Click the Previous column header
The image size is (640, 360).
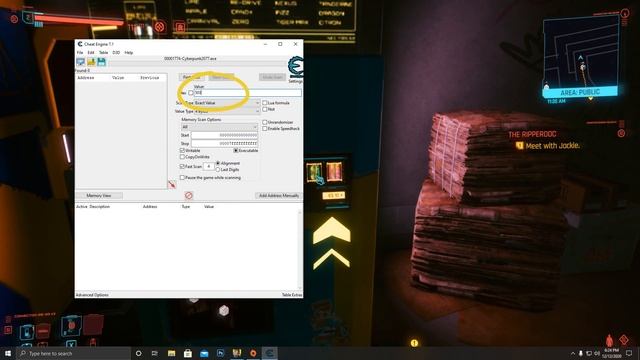click(x=150, y=78)
